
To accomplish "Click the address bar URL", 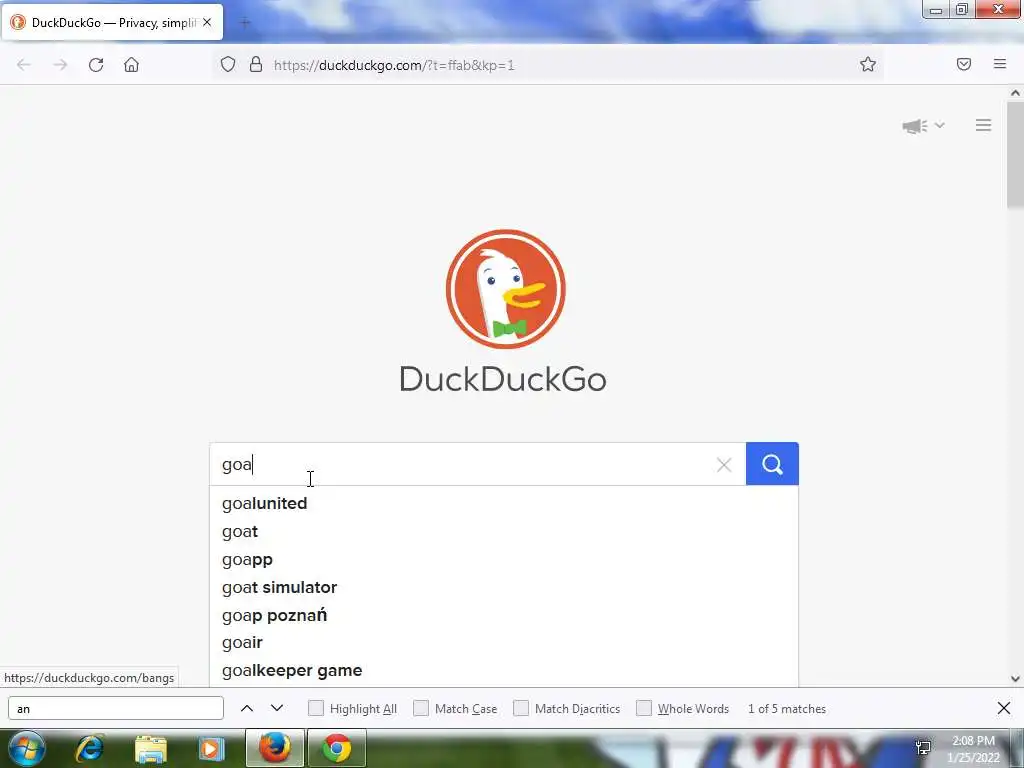I will pos(394,65).
